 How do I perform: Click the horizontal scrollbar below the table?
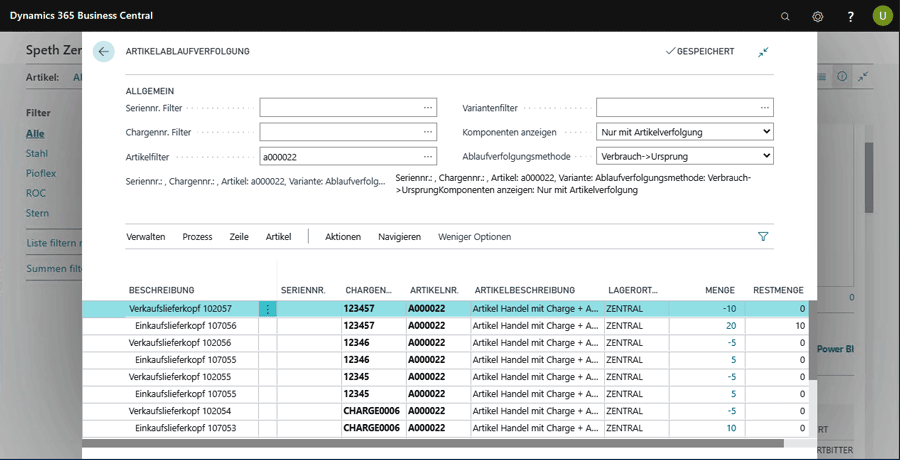(x=433, y=443)
